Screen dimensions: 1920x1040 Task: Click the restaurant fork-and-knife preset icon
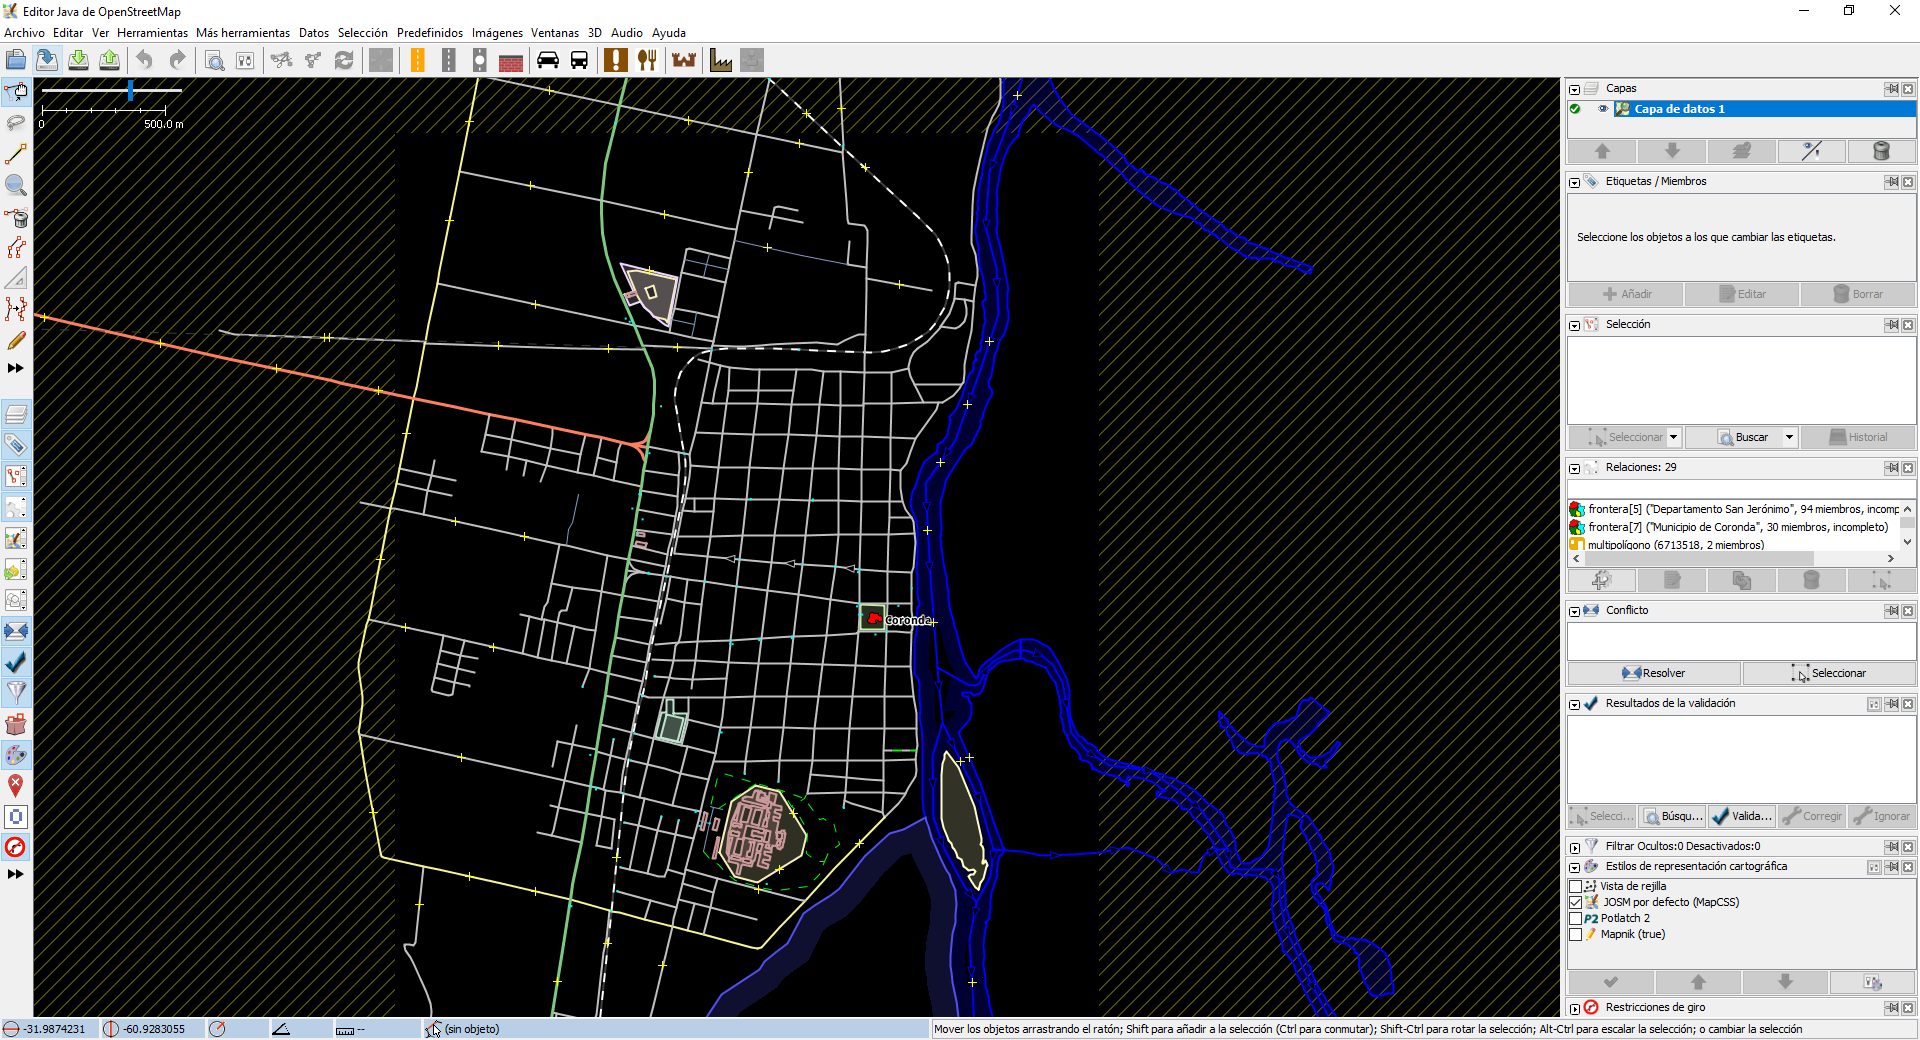647,60
